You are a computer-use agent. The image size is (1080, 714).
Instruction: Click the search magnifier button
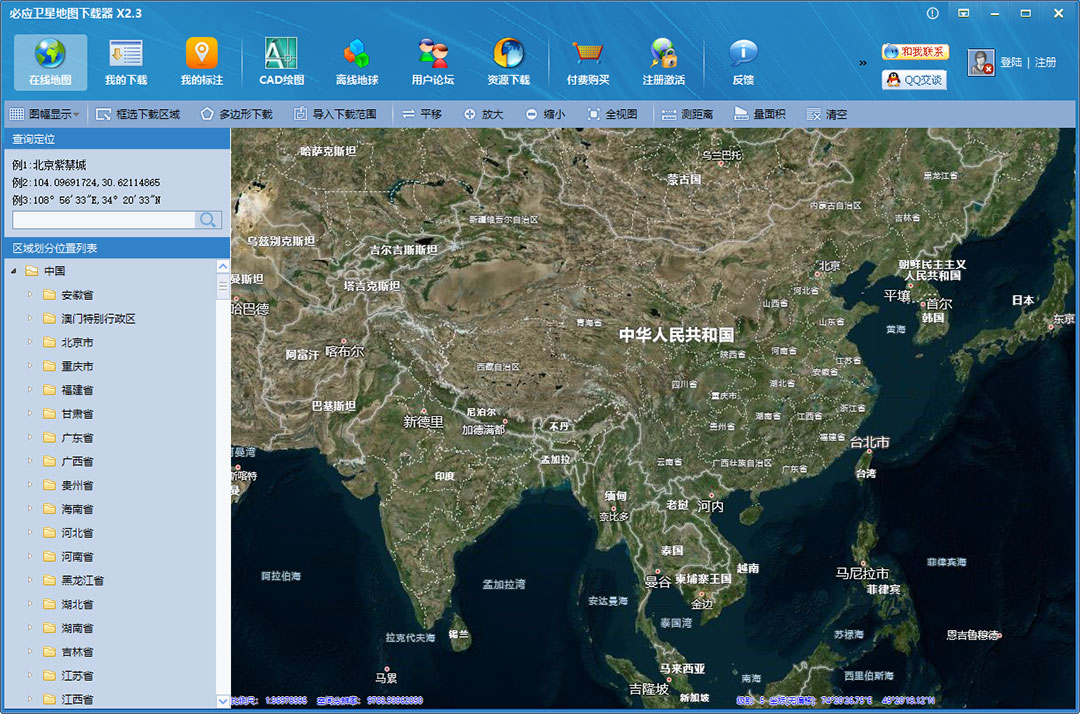click(x=208, y=220)
